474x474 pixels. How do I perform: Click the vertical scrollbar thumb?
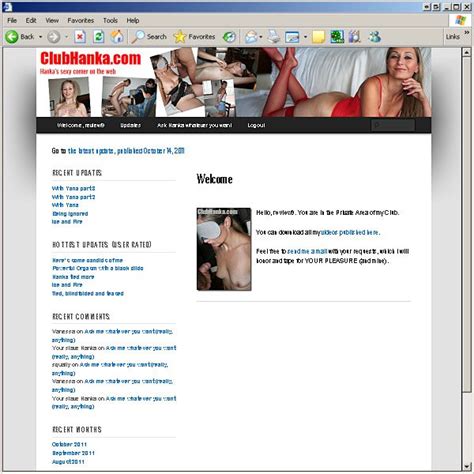tap(467, 225)
